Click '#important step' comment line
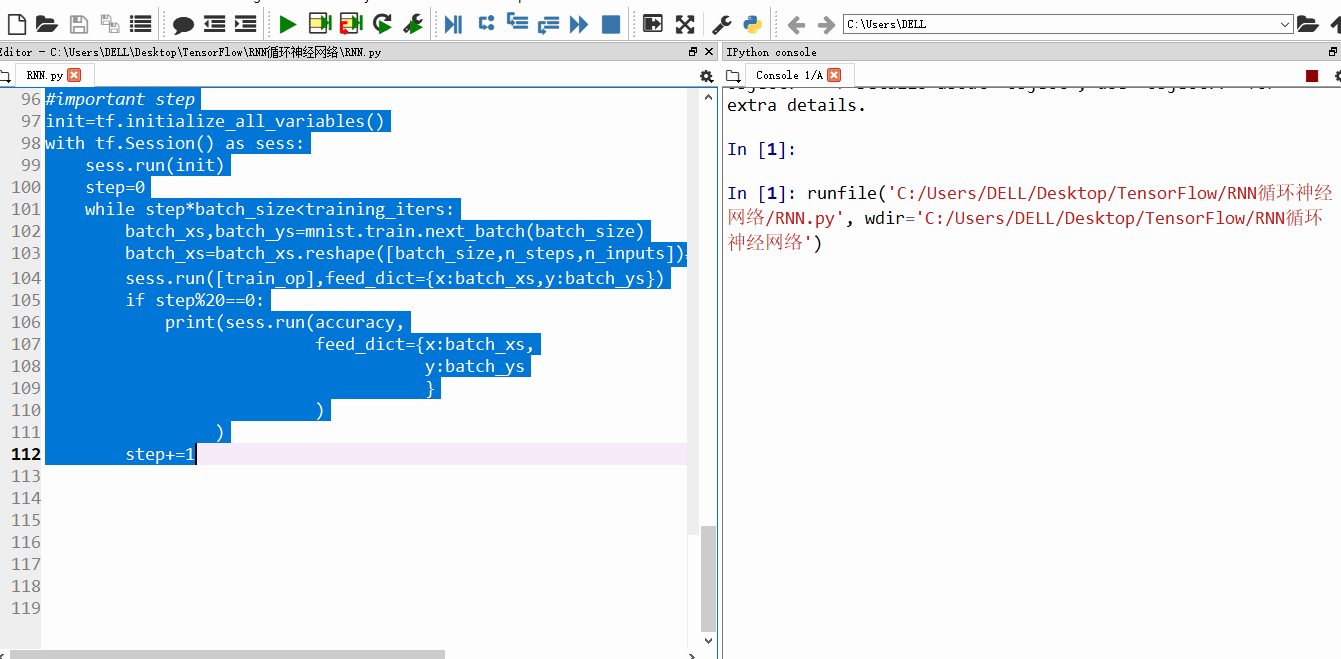 click(120, 99)
